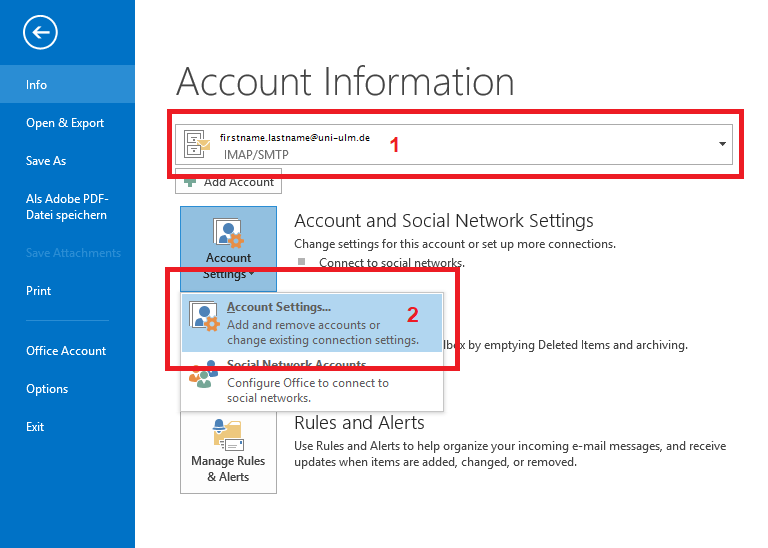Click the Account Settings dropdown button

coord(228,249)
